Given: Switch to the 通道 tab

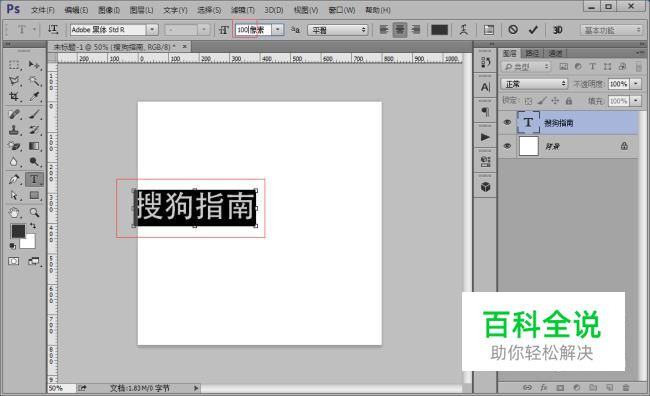Looking at the screenshot, I should [x=555, y=53].
